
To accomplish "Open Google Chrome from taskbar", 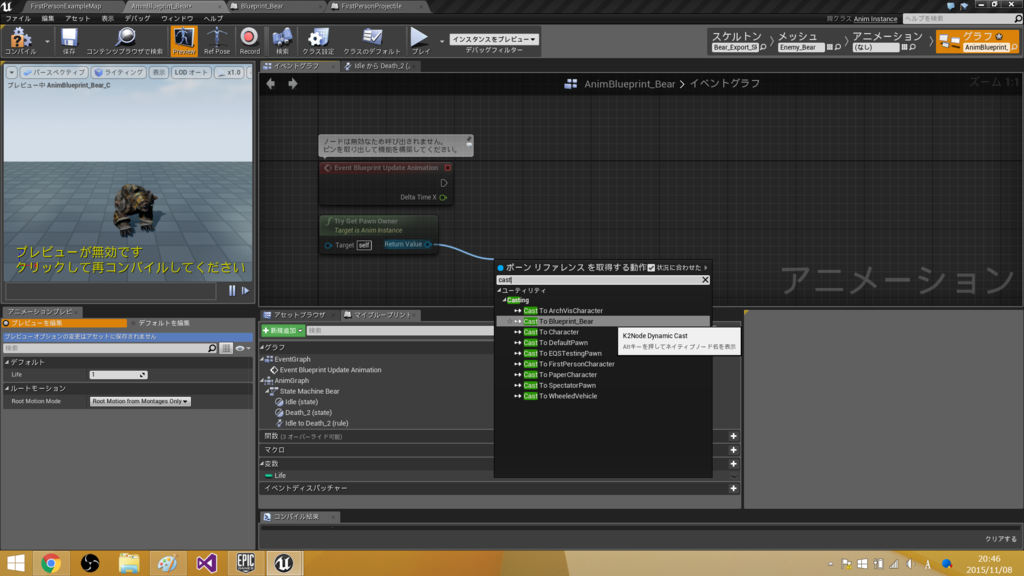I will [x=51, y=563].
